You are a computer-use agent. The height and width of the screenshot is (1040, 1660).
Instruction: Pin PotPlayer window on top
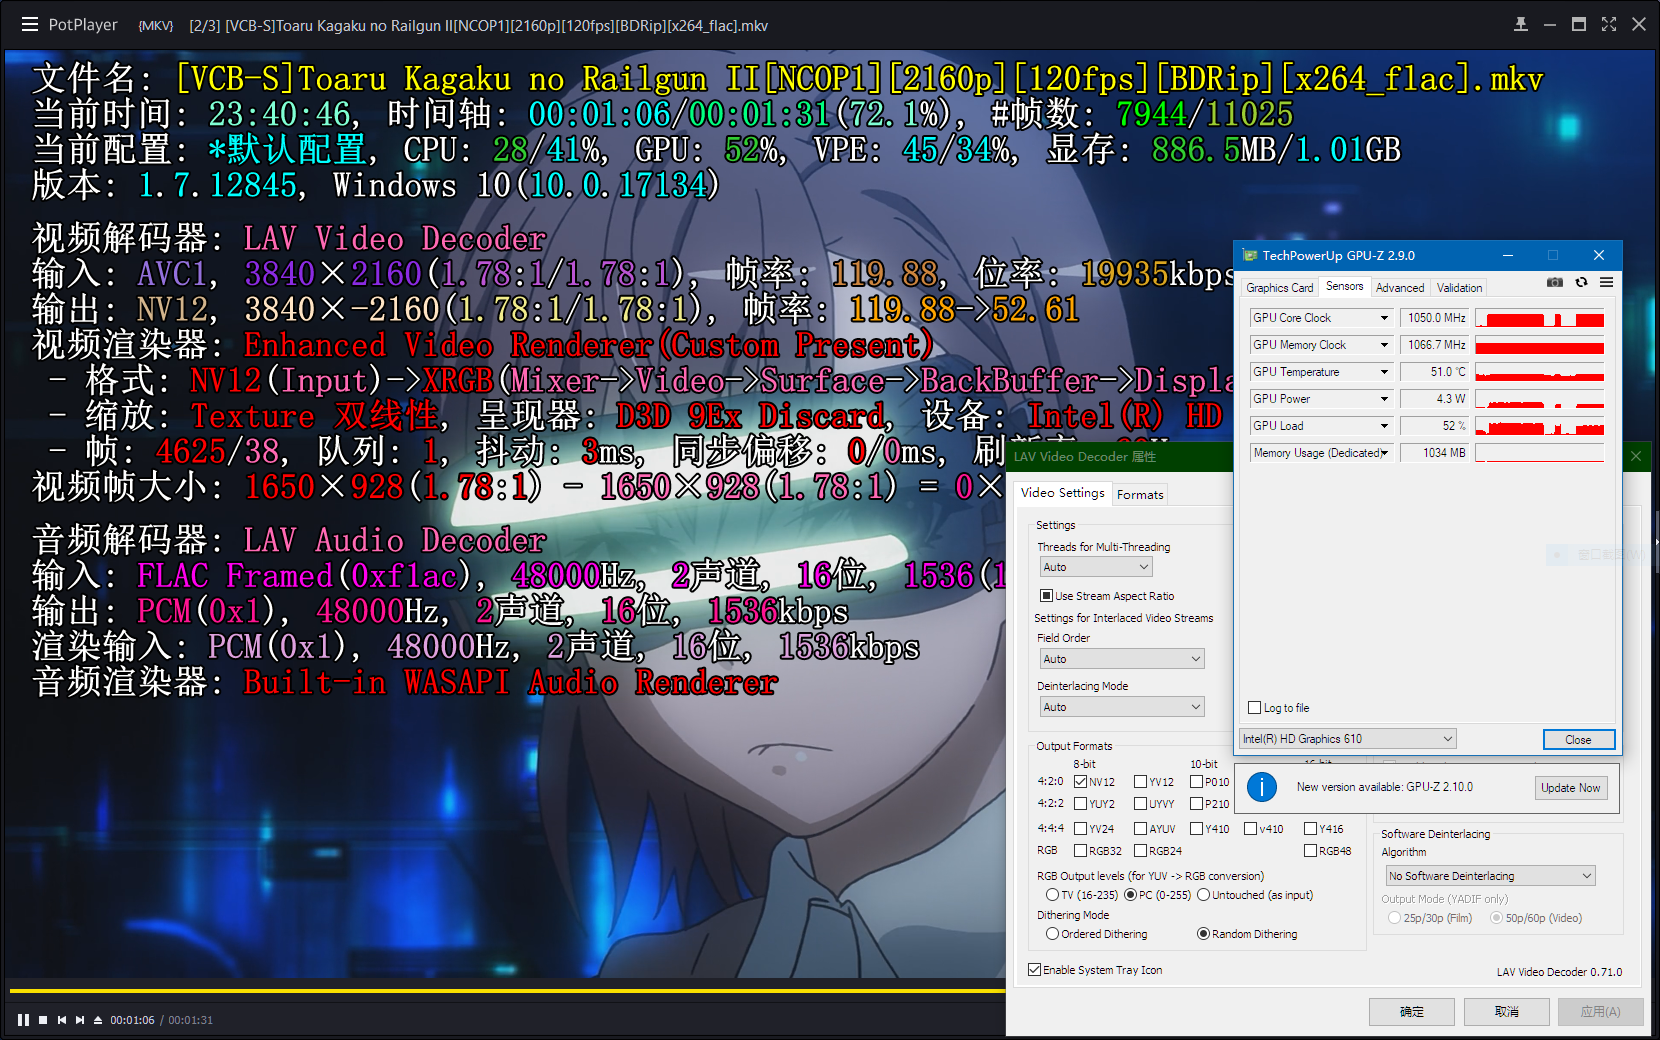pos(1520,24)
